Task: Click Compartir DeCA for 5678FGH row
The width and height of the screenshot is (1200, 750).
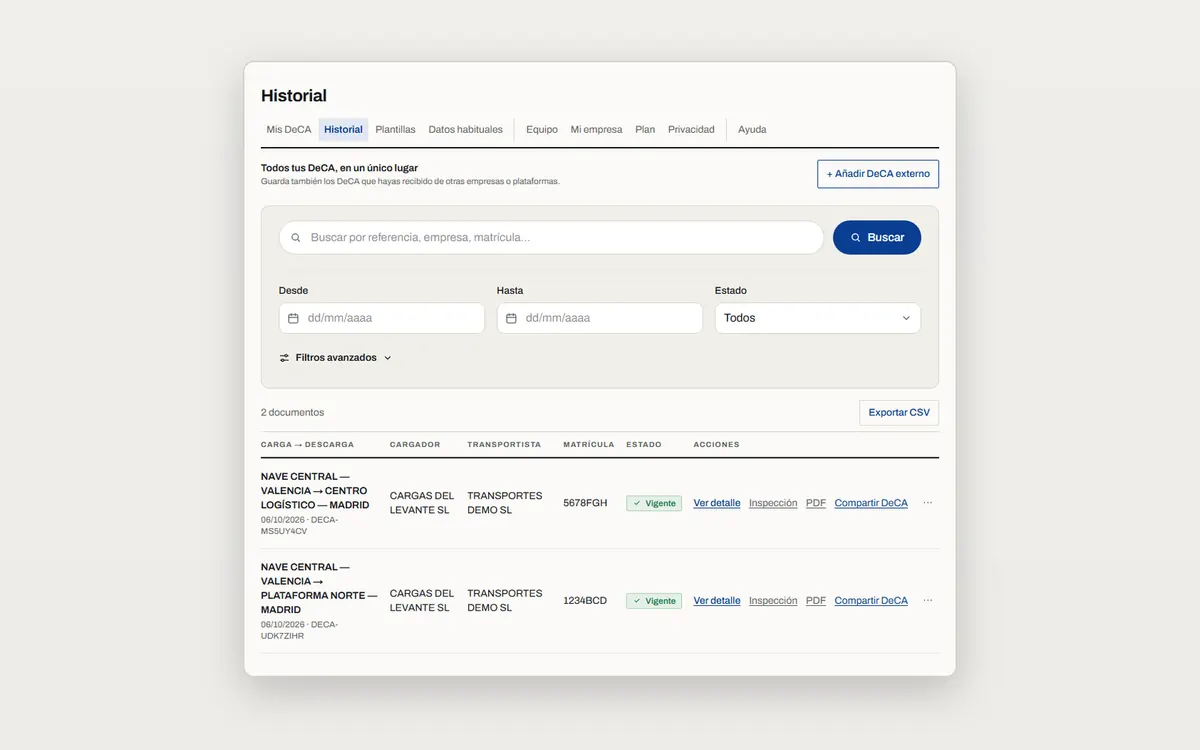Action: tap(871, 503)
